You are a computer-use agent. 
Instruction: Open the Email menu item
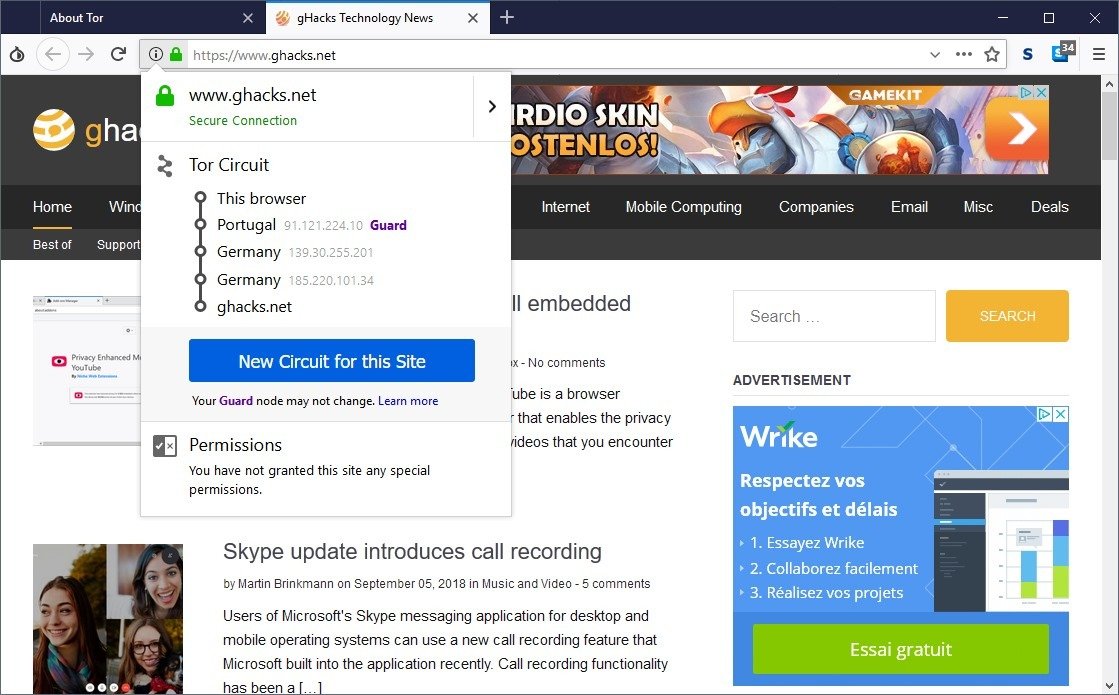(909, 207)
